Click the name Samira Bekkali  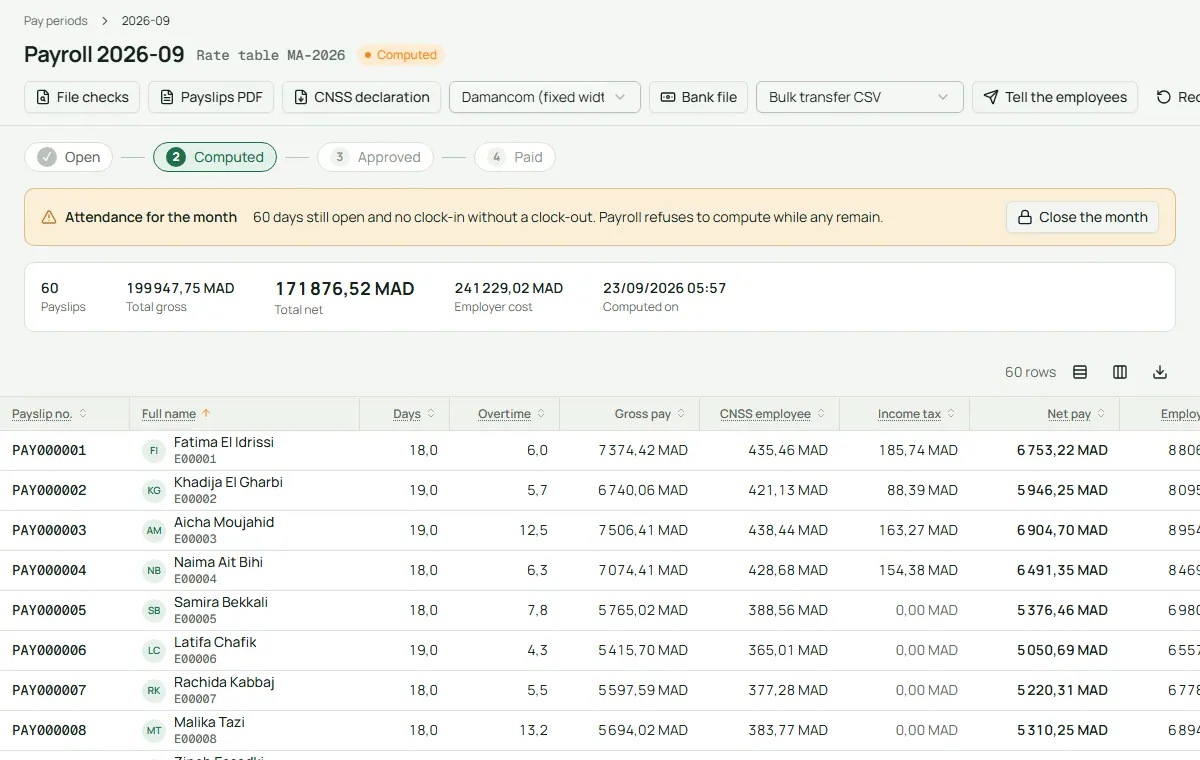click(x=221, y=602)
